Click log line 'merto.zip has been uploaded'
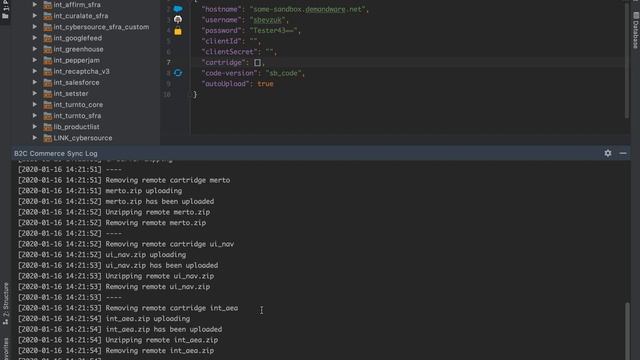Viewport: 640px width, 360px height. click(x=160, y=201)
